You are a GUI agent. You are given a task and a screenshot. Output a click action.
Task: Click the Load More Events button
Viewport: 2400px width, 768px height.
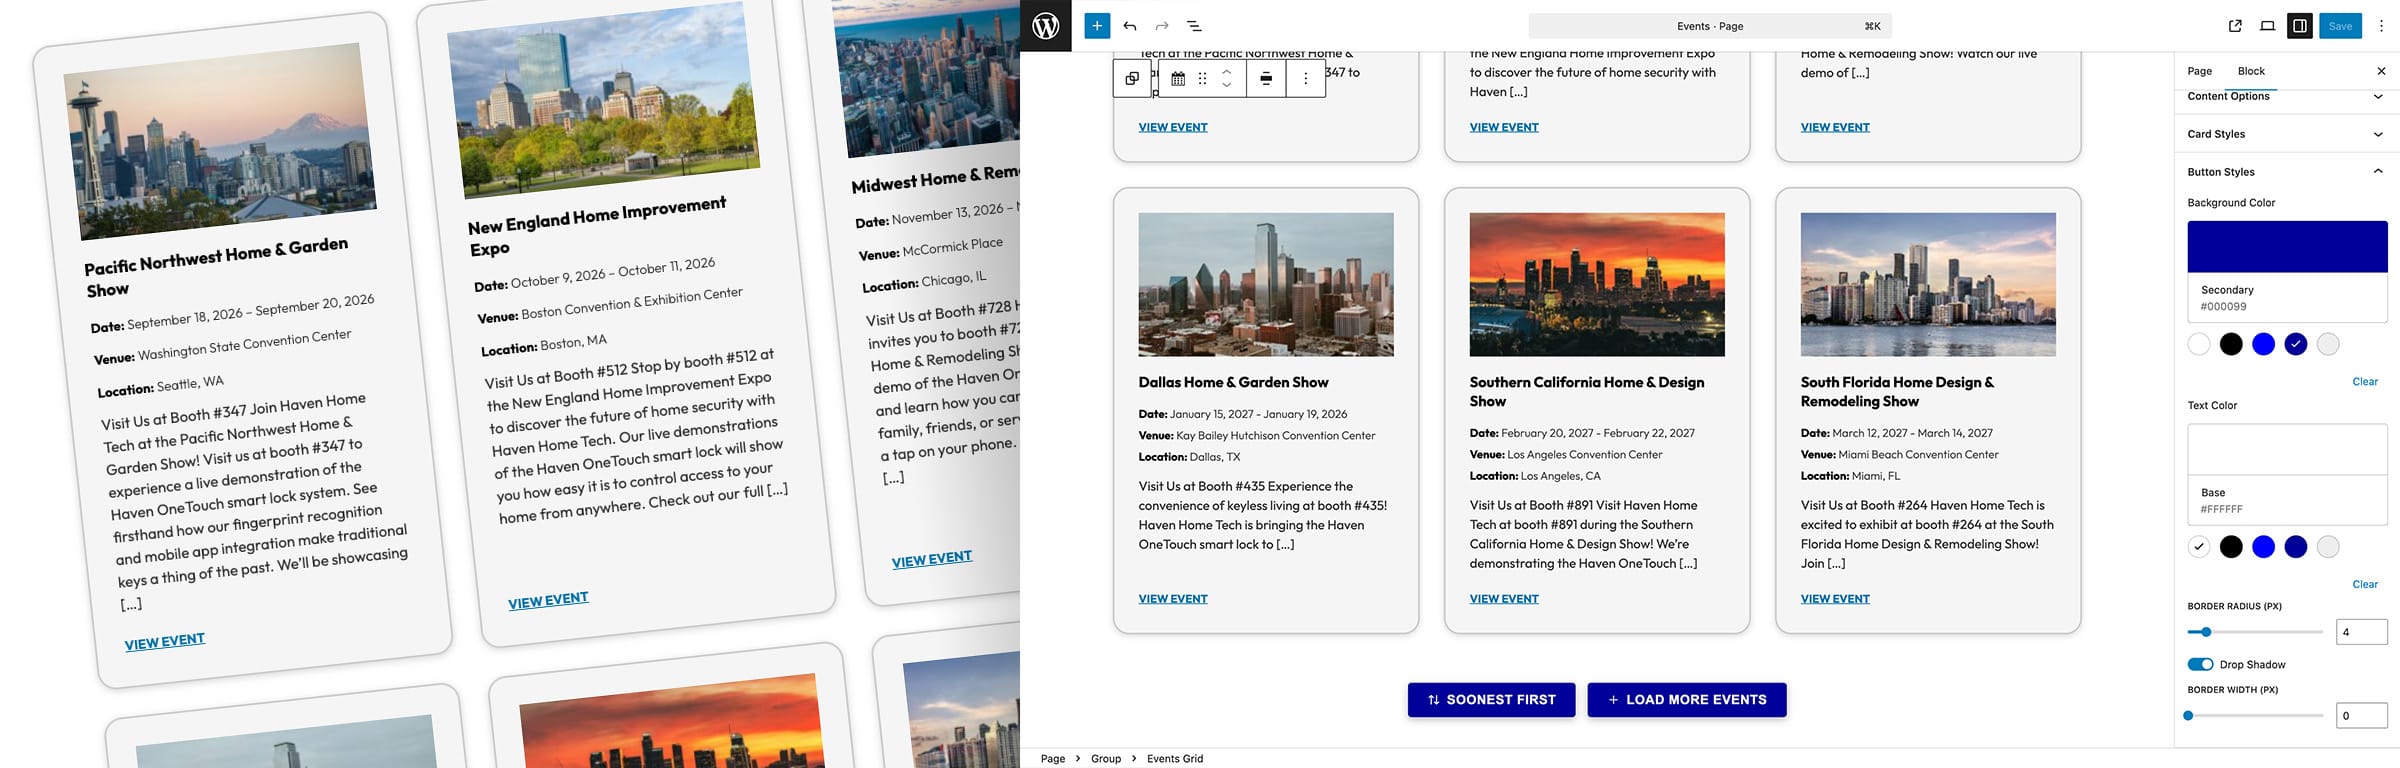[x=1687, y=700]
